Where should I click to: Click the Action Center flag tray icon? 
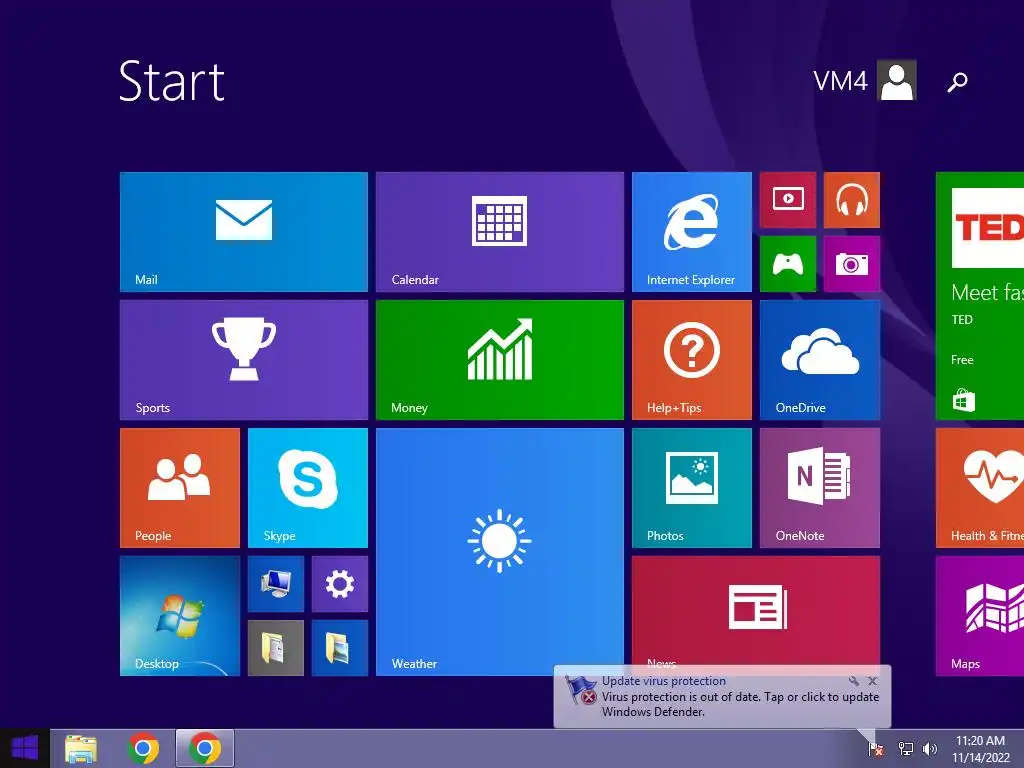click(876, 748)
